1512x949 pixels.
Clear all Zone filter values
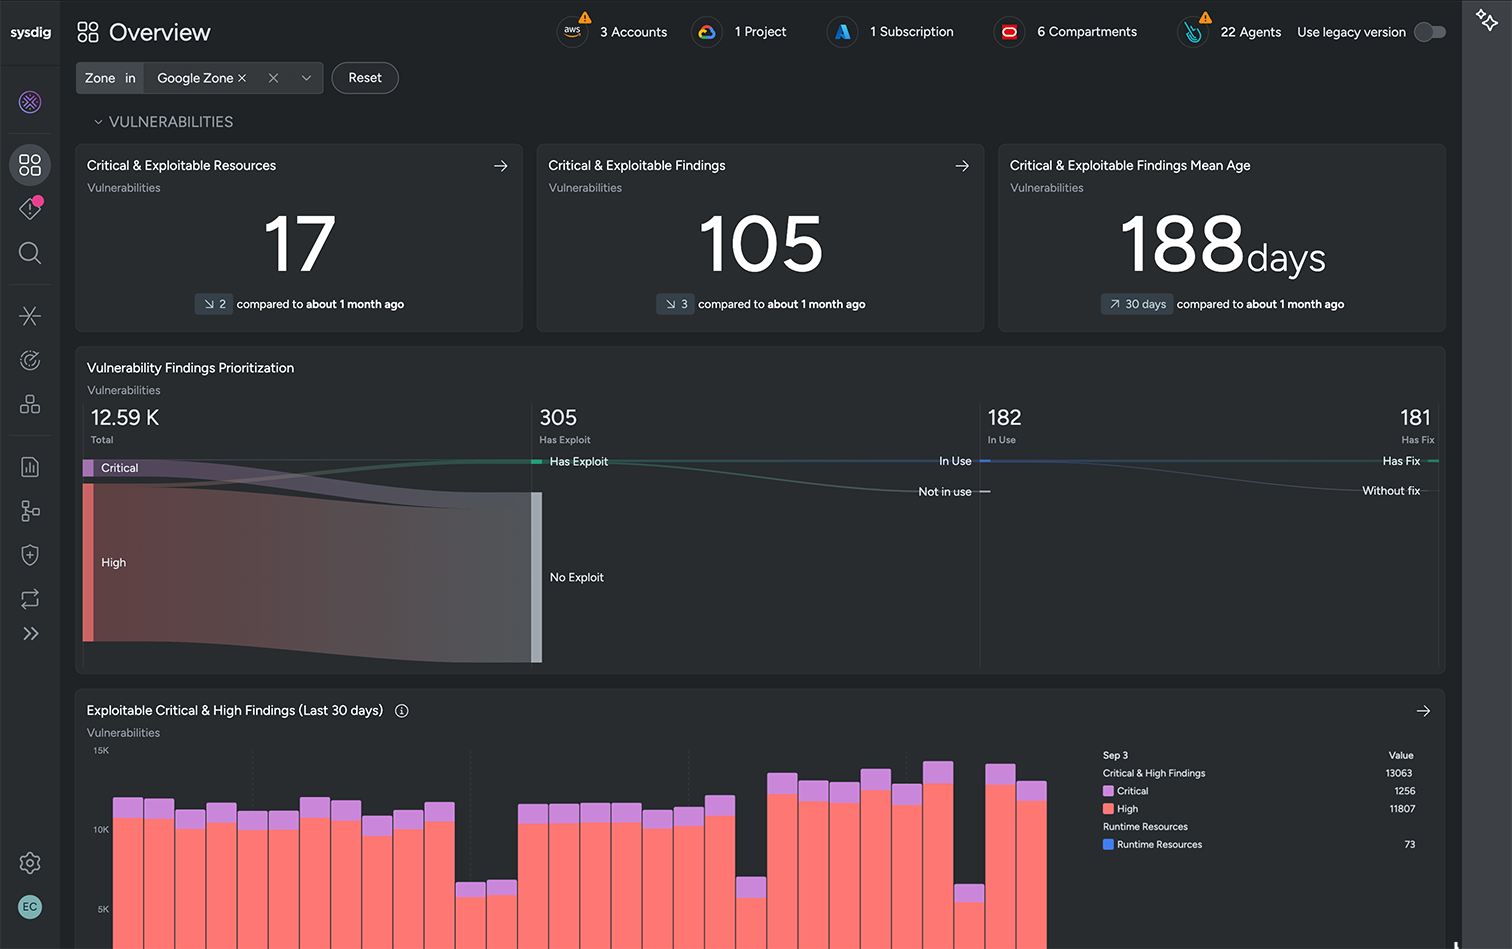point(273,78)
